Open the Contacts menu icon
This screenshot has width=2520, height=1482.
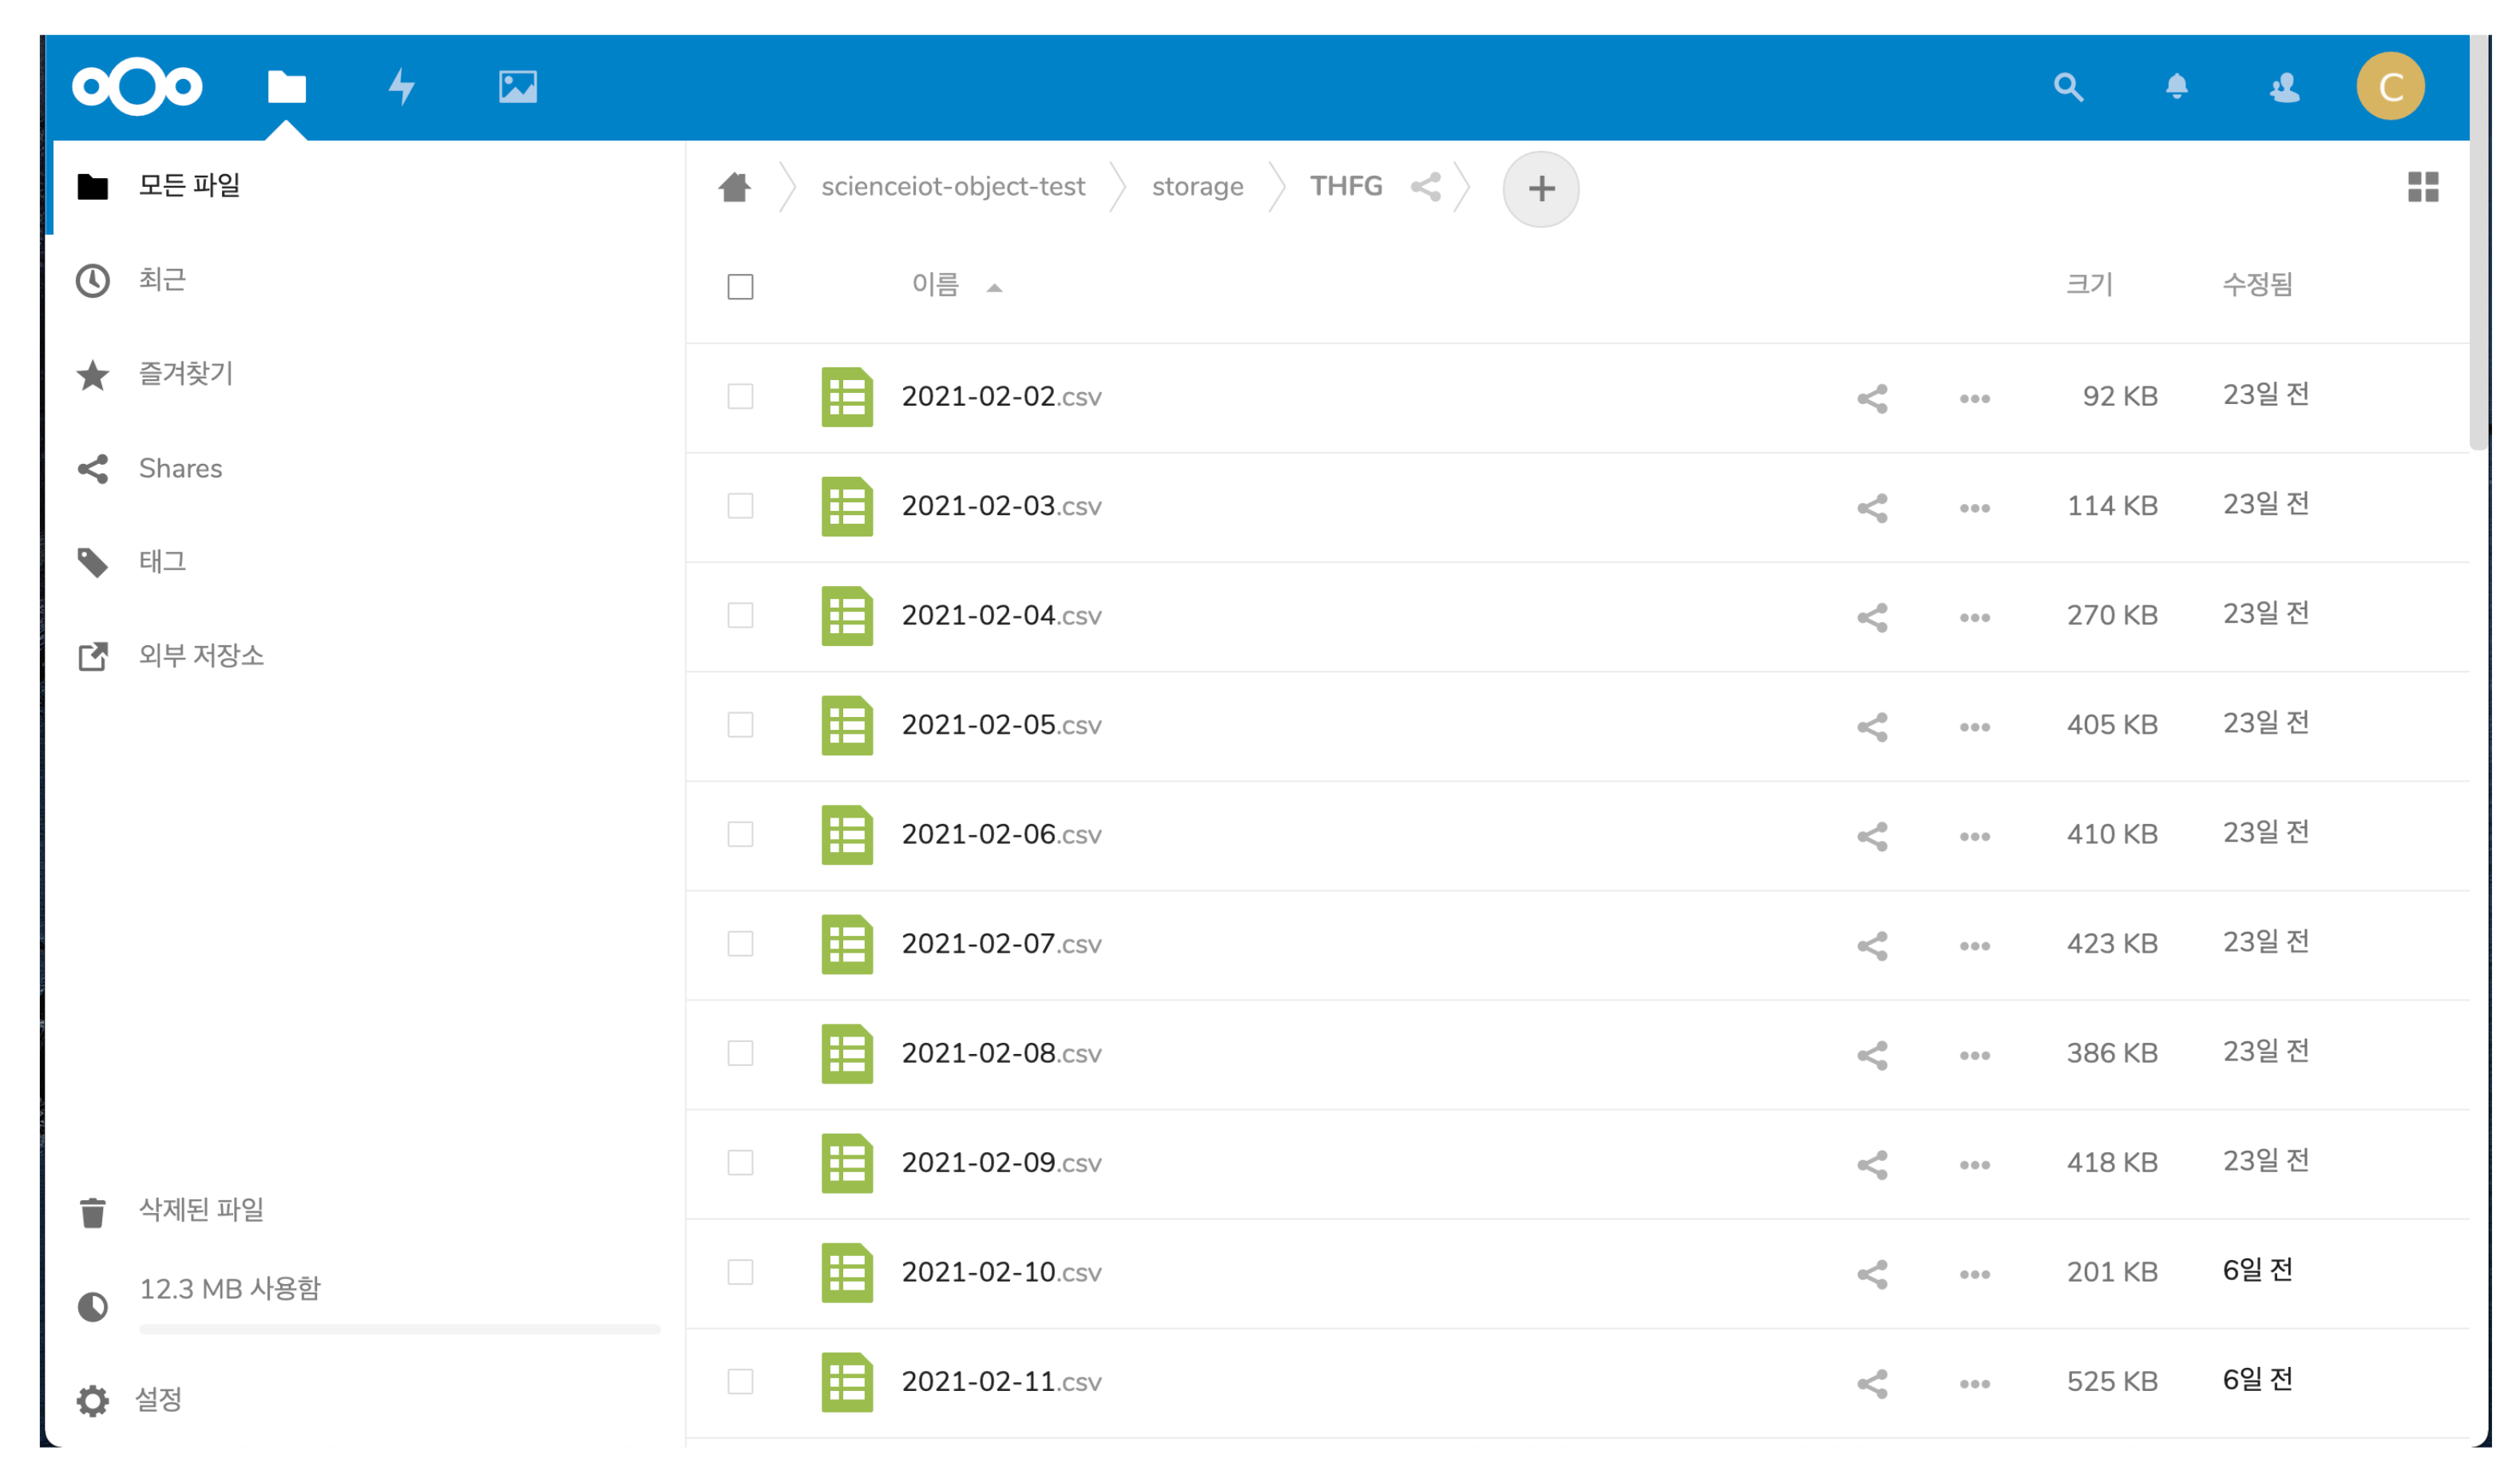coord(2284,88)
